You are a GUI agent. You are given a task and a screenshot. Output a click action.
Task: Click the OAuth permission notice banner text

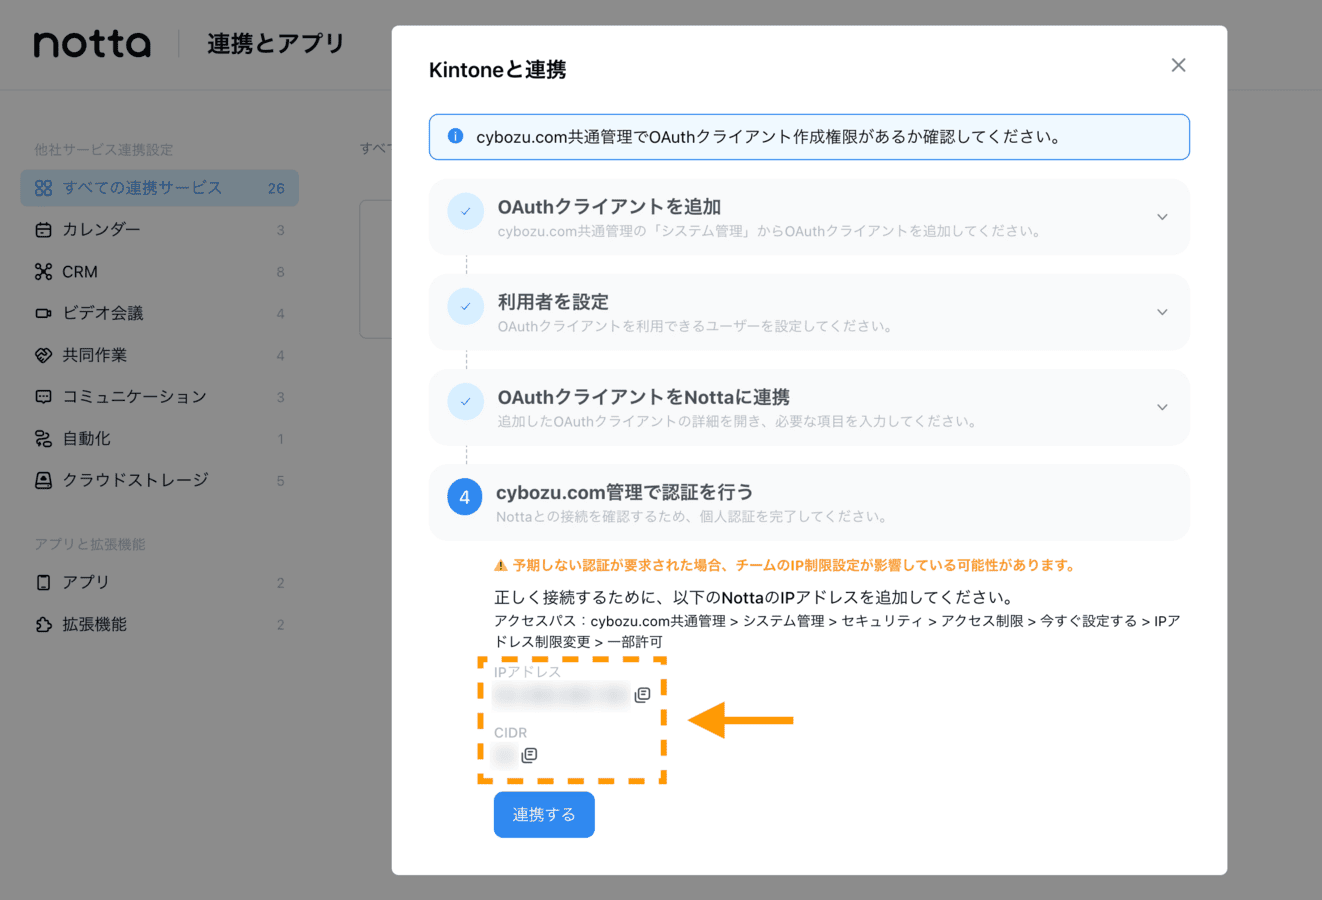769,137
